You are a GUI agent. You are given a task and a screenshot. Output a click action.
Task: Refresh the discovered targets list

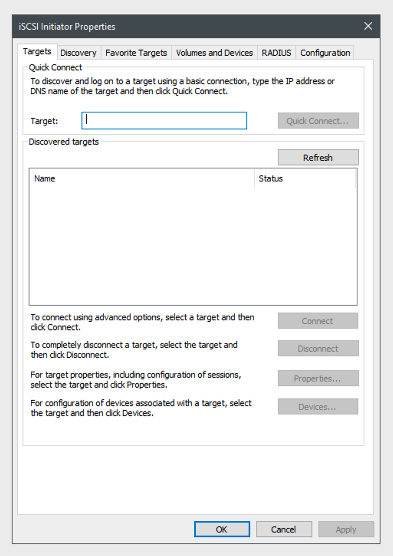(x=318, y=157)
